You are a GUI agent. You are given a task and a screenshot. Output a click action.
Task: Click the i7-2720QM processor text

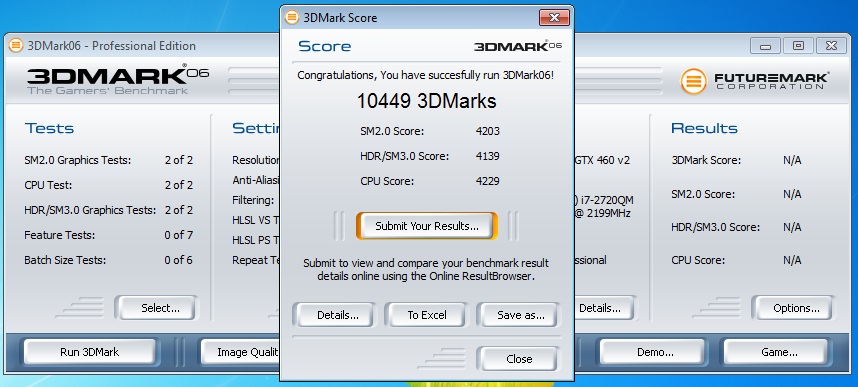(604, 200)
